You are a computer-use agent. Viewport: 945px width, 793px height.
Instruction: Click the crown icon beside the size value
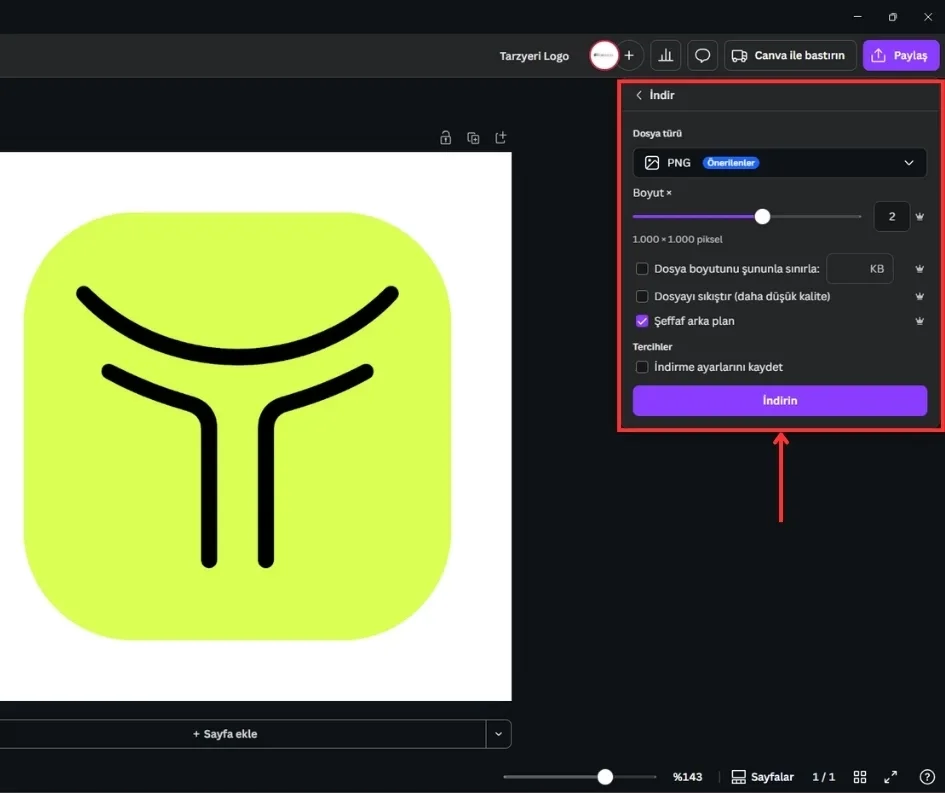920,216
